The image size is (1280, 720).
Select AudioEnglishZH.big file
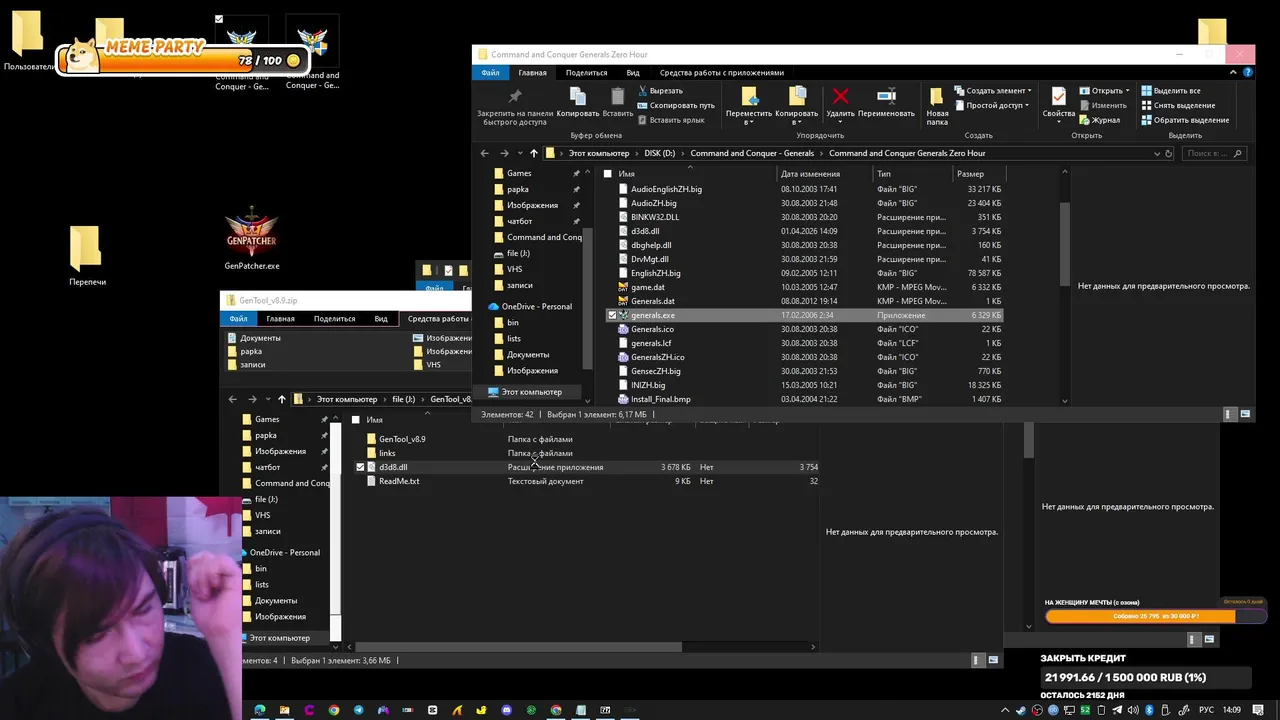point(666,189)
